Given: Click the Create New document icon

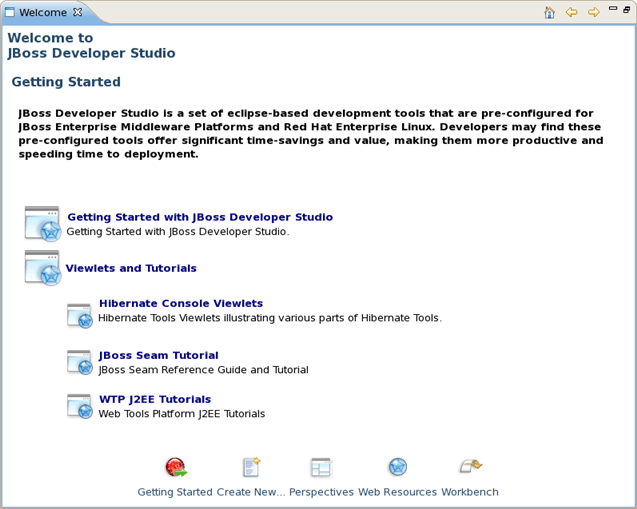Looking at the screenshot, I should click(x=251, y=467).
